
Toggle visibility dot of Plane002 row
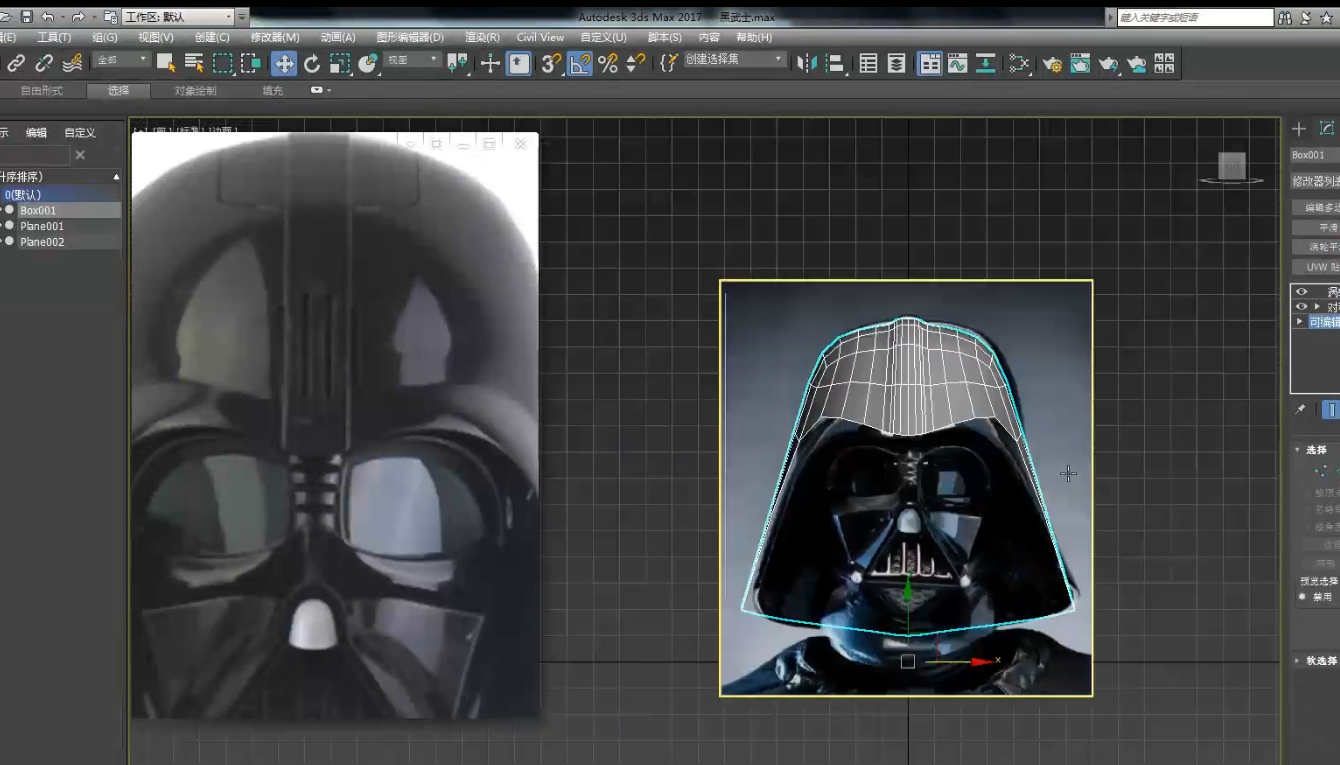coord(9,241)
